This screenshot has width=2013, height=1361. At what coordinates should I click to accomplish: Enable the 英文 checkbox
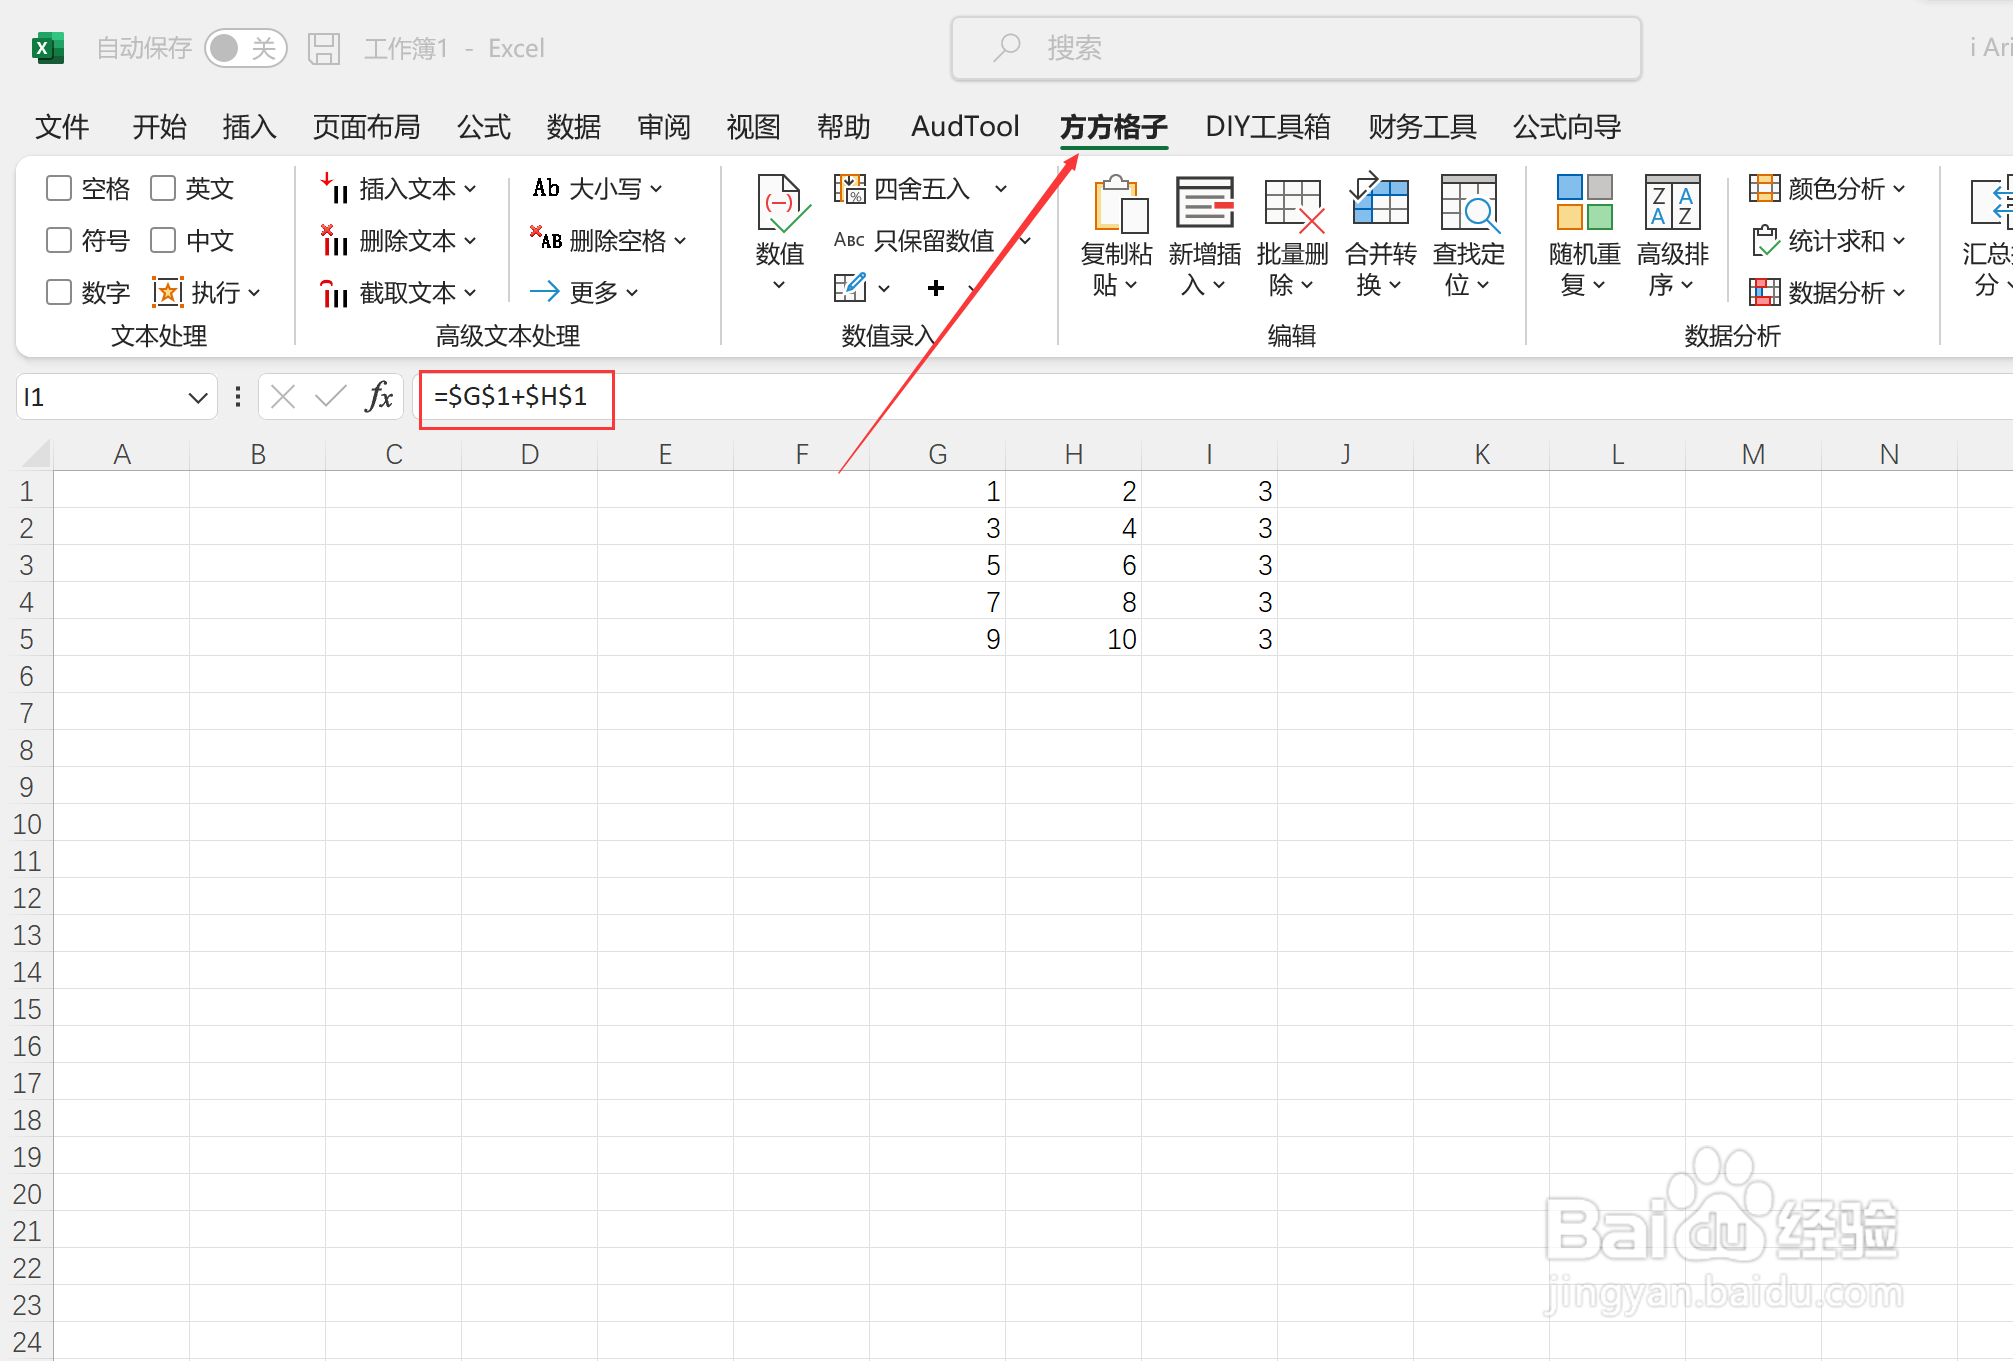pos(163,188)
